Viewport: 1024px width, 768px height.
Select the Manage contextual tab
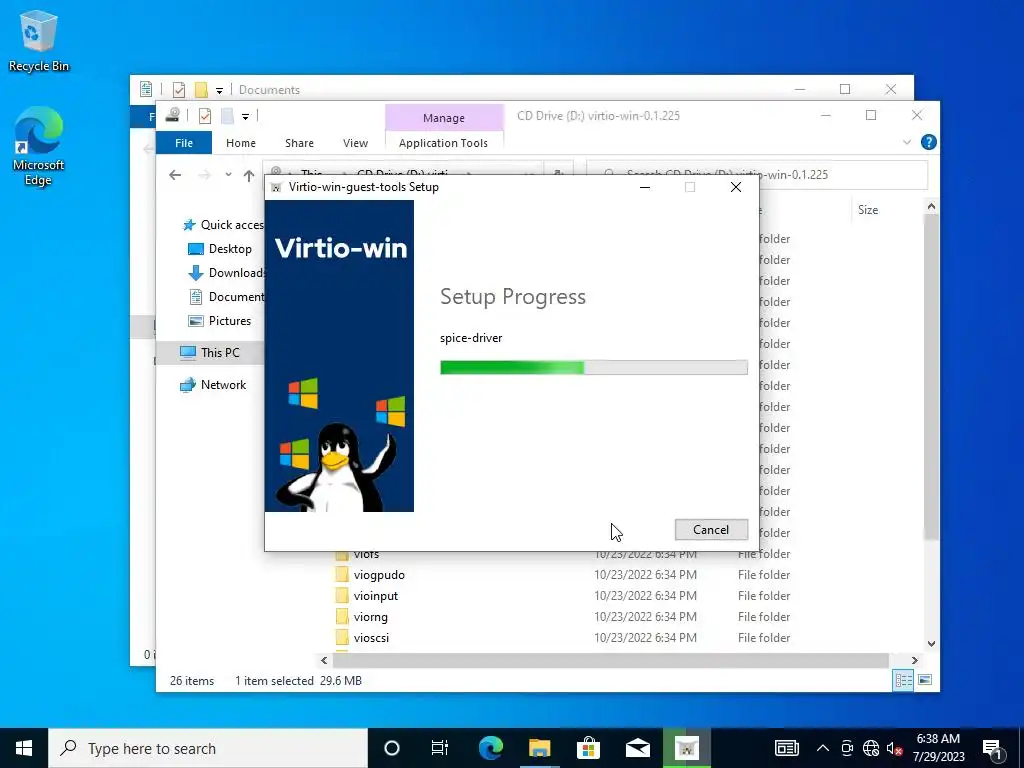pyautogui.click(x=444, y=118)
